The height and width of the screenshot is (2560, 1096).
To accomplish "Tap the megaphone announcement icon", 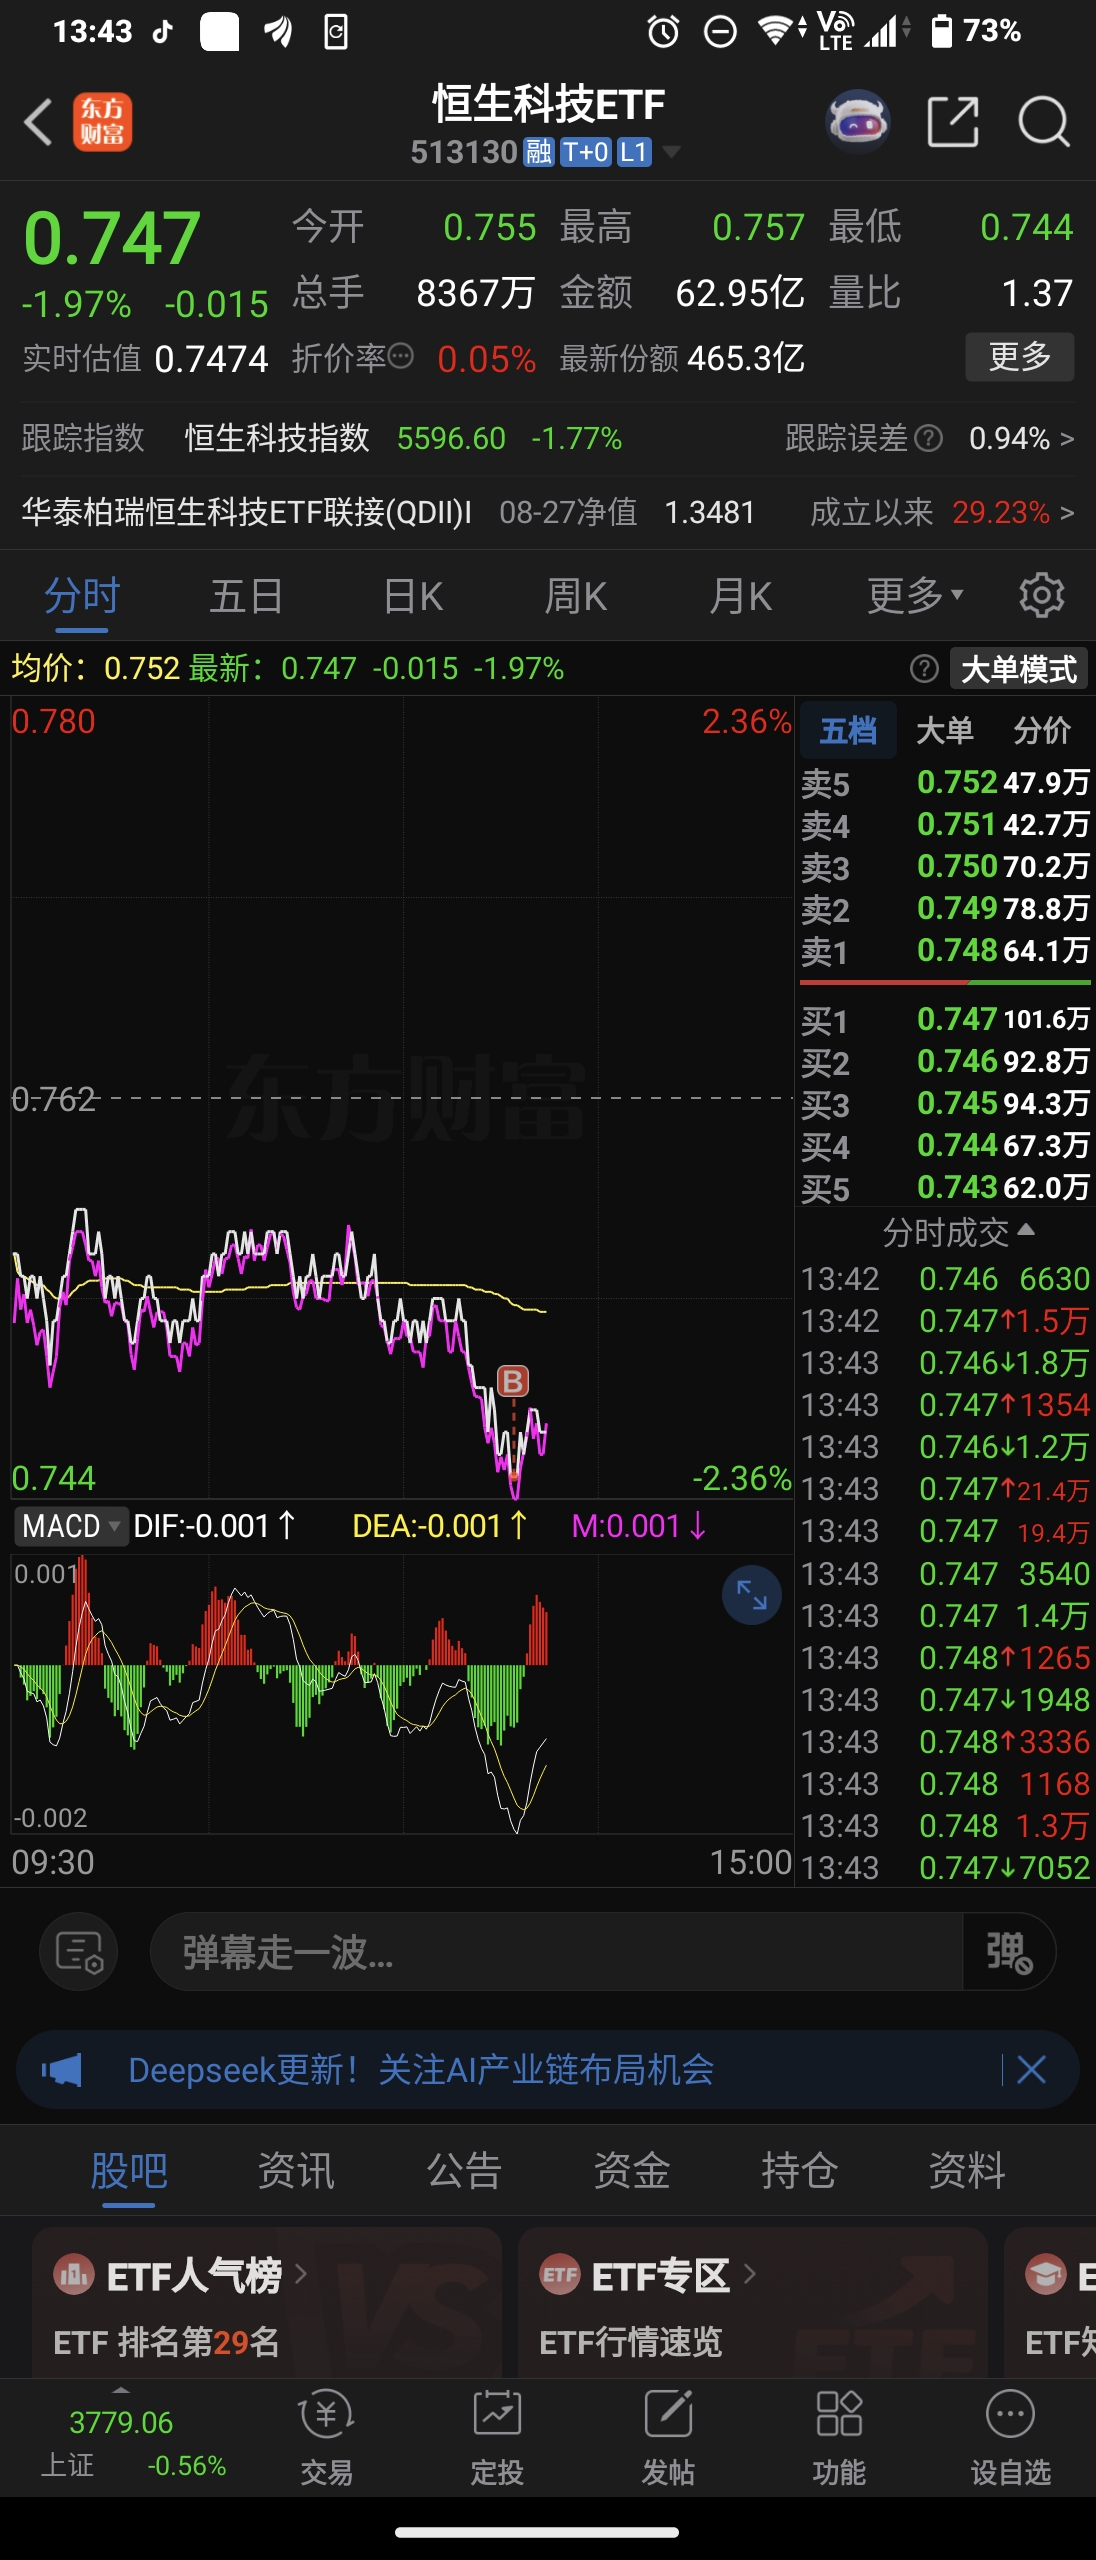I will click(x=62, y=2070).
